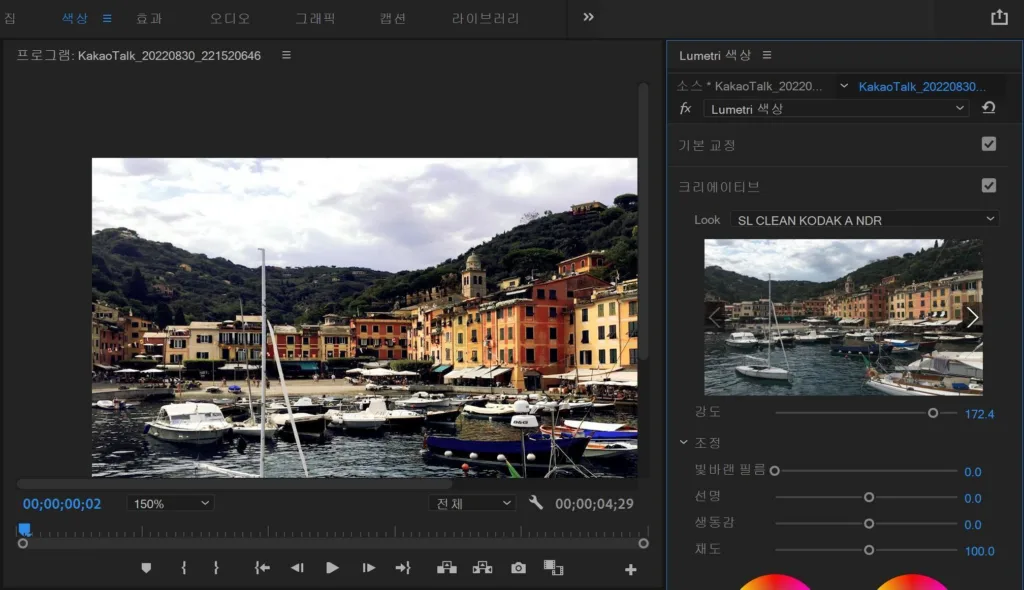The image size is (1024, 590).
Task: Switch to the 오디오 workspace tab
Action: [x=230, y=18]
